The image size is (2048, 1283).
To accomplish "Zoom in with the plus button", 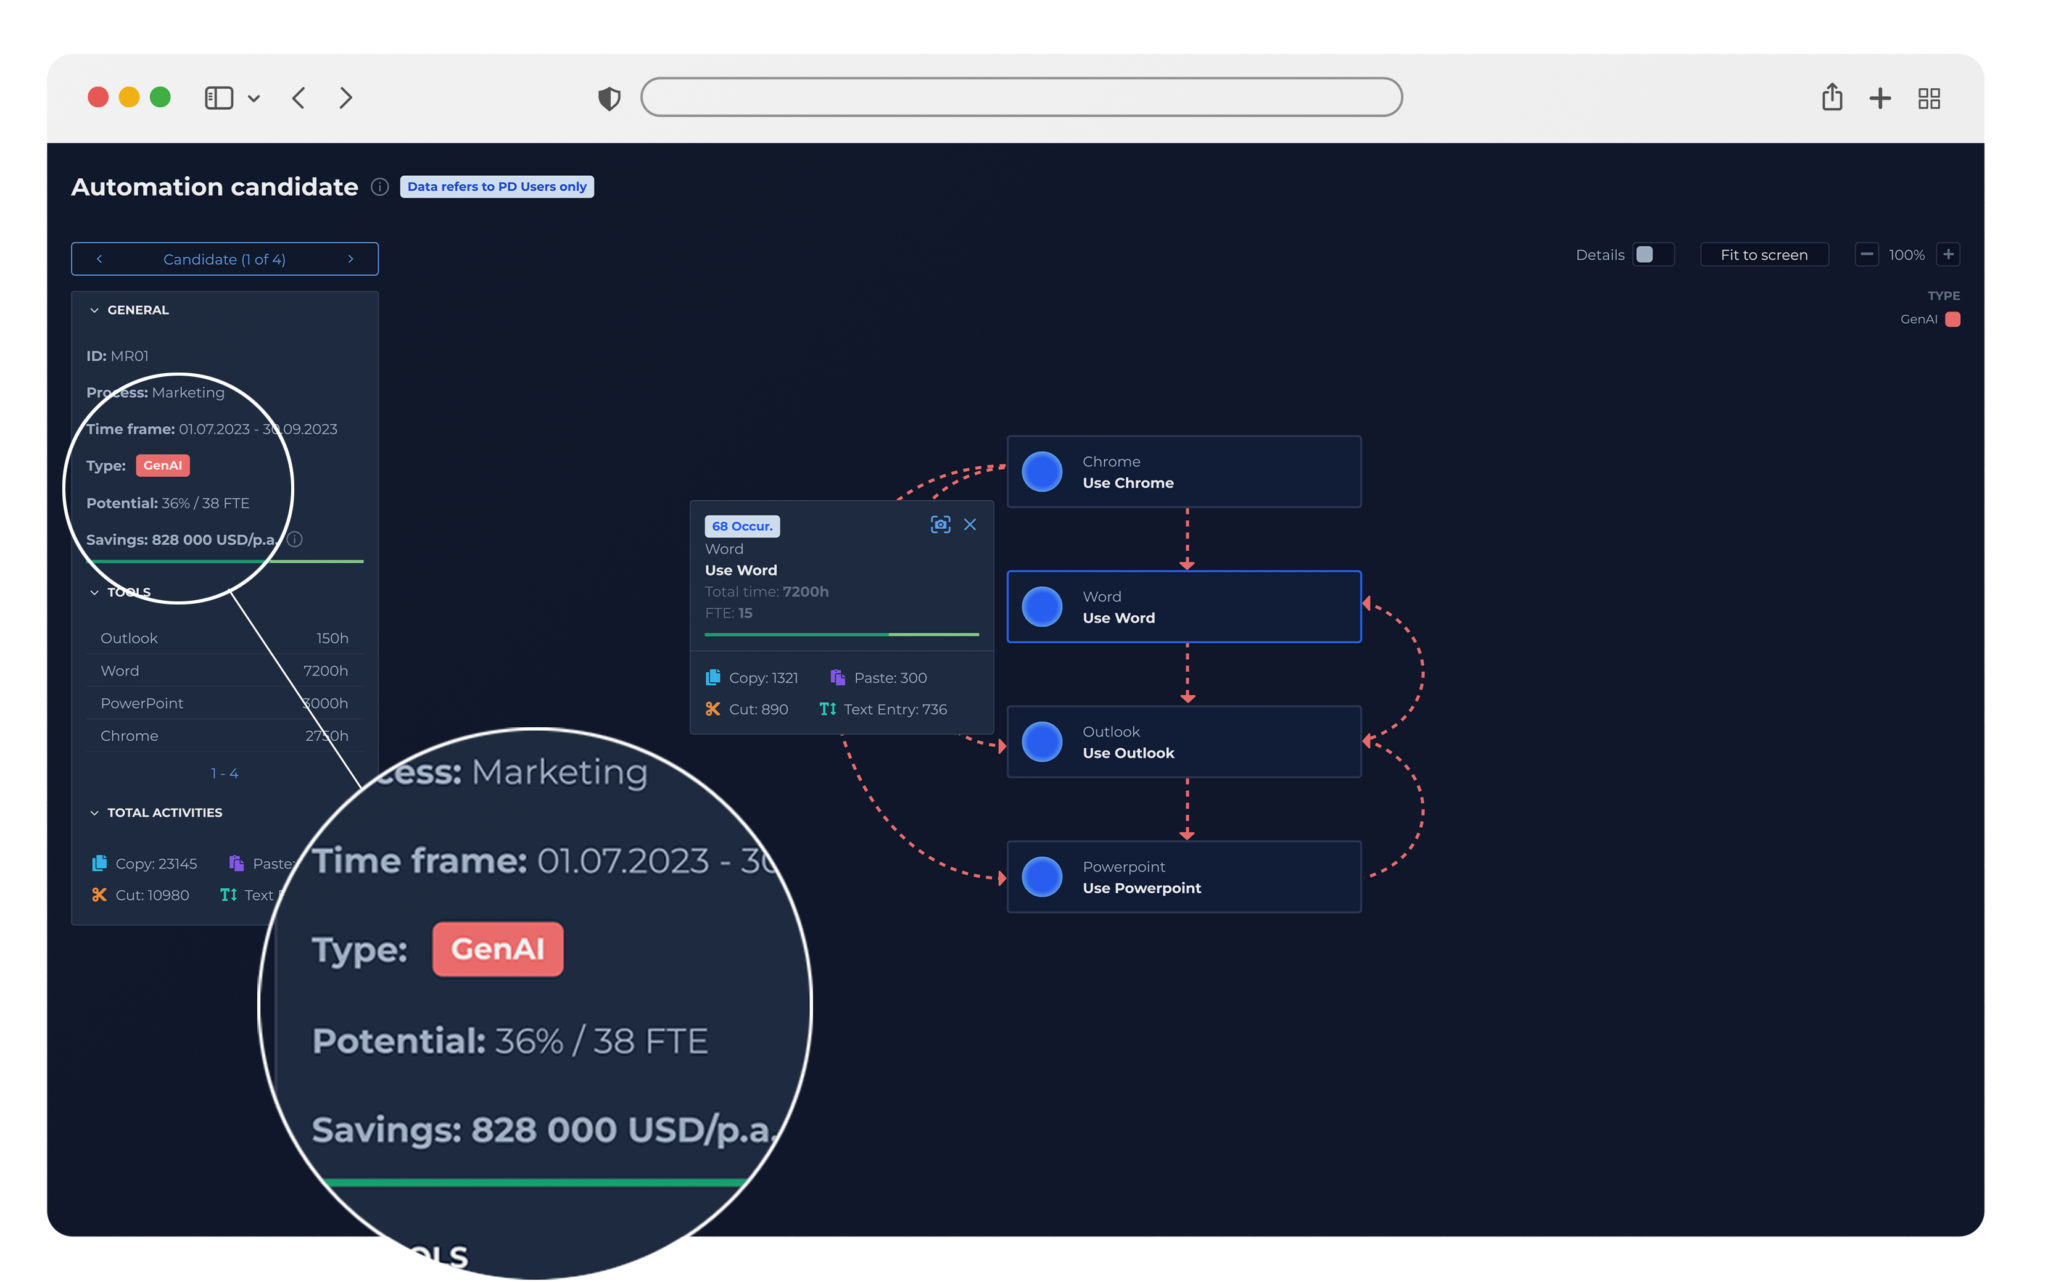I will (1948, 255).
